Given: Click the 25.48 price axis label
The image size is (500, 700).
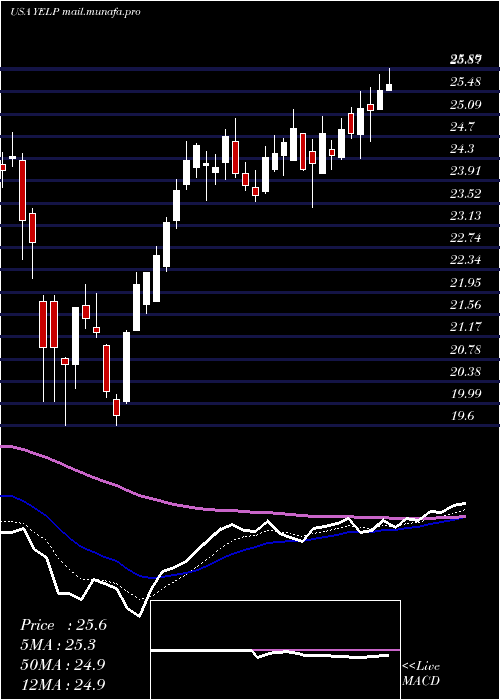Looking at the screenshot, I should (x=466, y=82).
